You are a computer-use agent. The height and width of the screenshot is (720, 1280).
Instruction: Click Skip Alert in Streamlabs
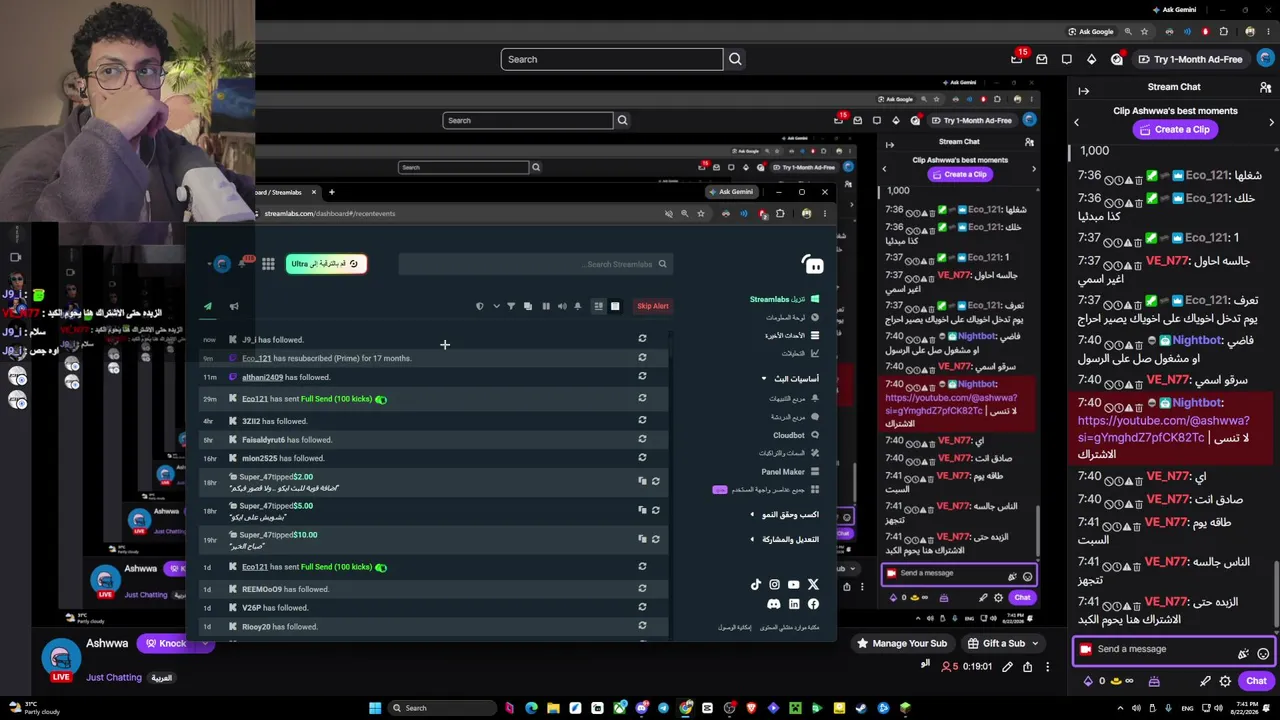pos(652,306)
